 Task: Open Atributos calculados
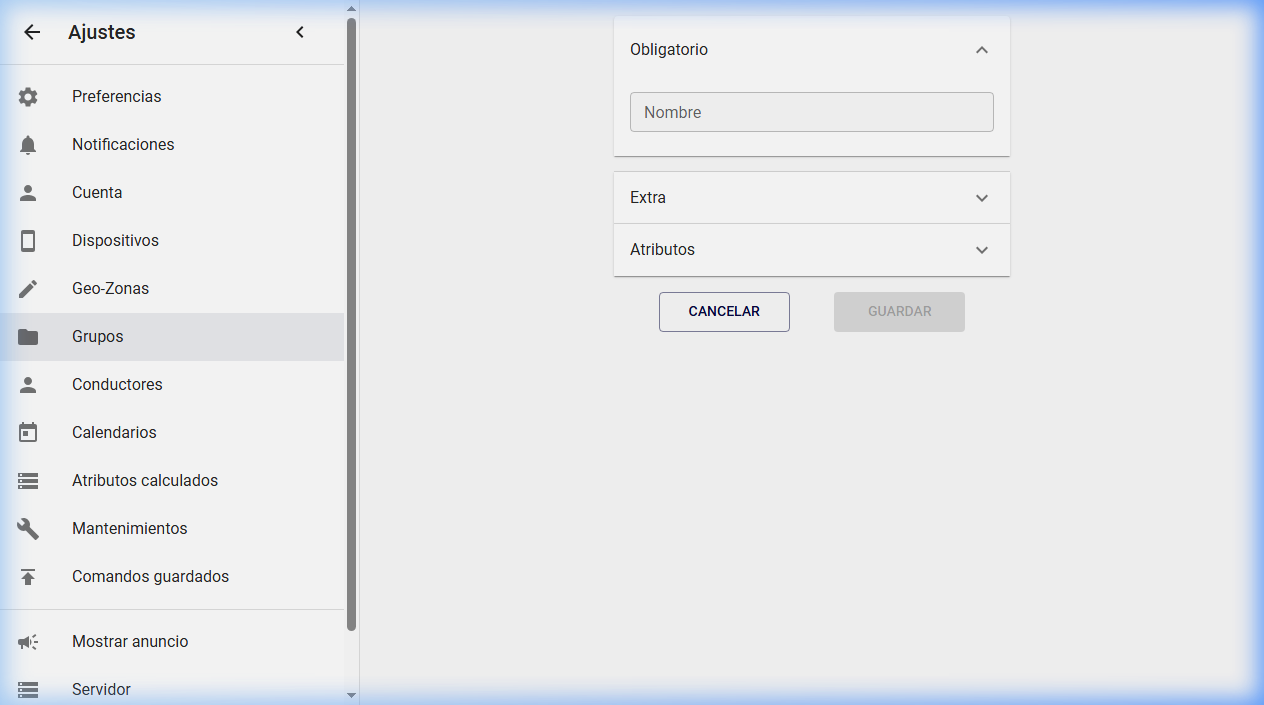point(172,481)
